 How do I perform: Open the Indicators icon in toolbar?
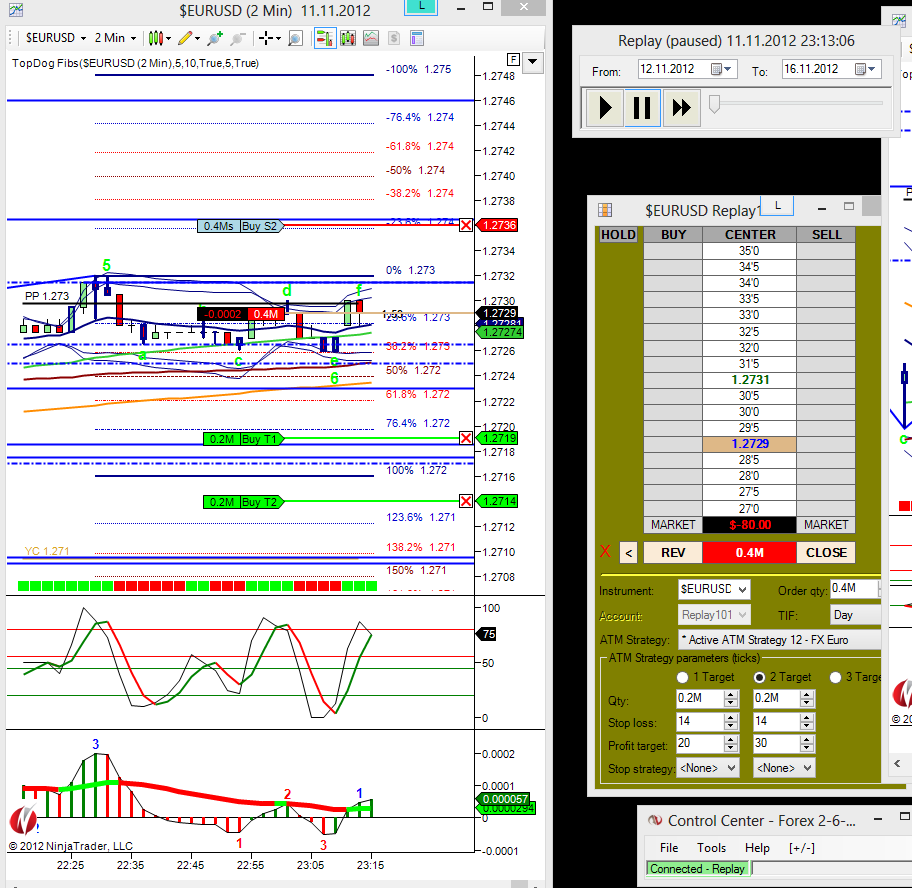pos(370,38)
